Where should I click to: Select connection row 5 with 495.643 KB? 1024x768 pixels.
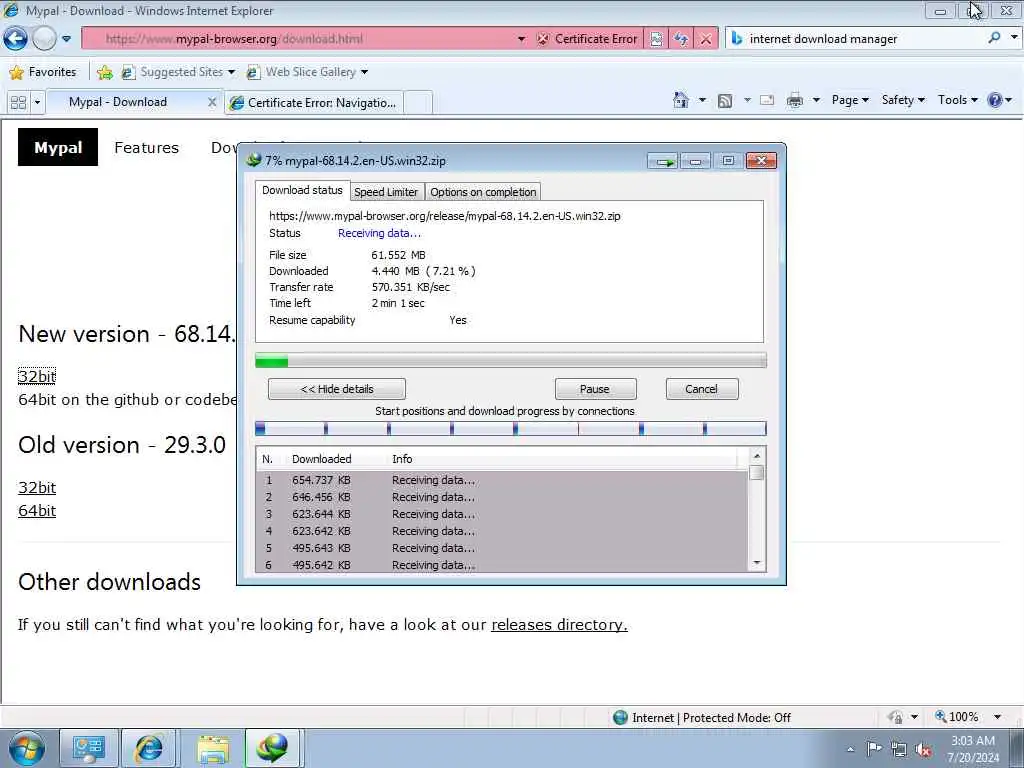[502, 548]
